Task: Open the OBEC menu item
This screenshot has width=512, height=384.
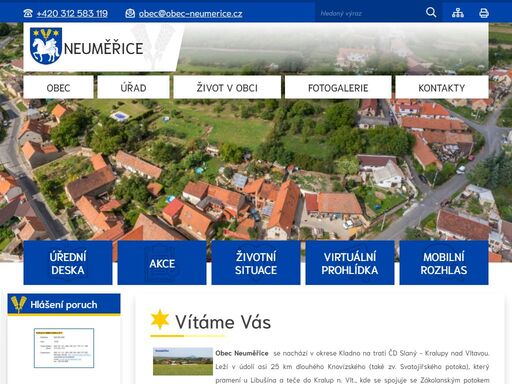Action: (x=58, y=87)
